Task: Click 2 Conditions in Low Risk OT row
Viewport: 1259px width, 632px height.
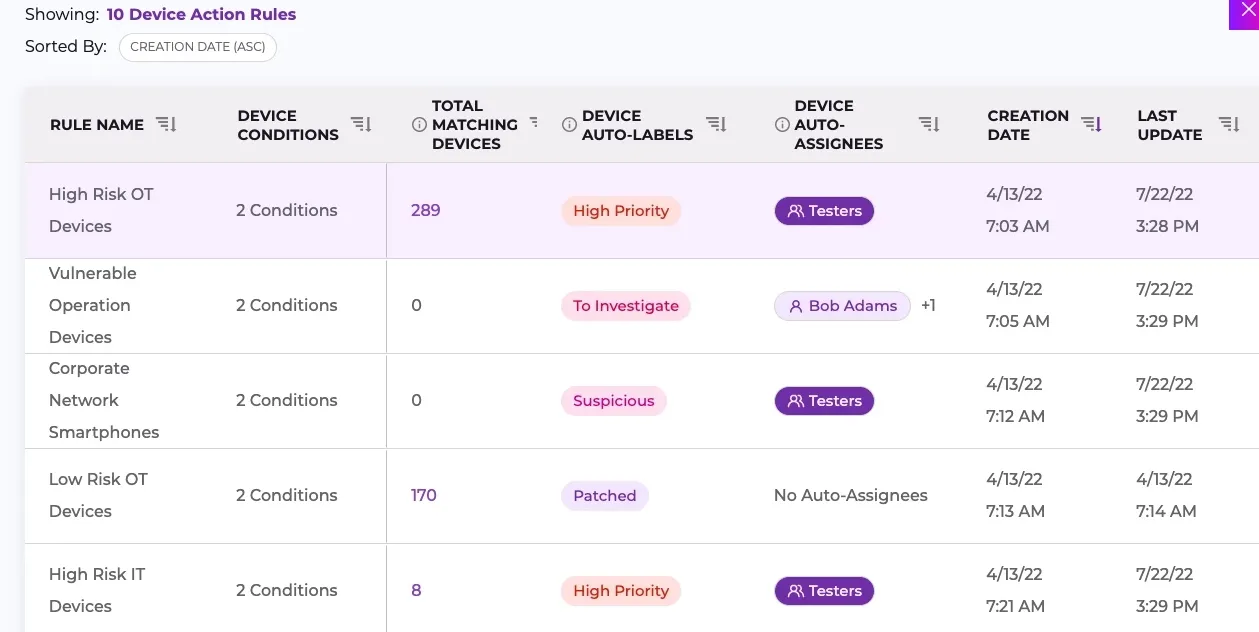Action: click(287, 495)
